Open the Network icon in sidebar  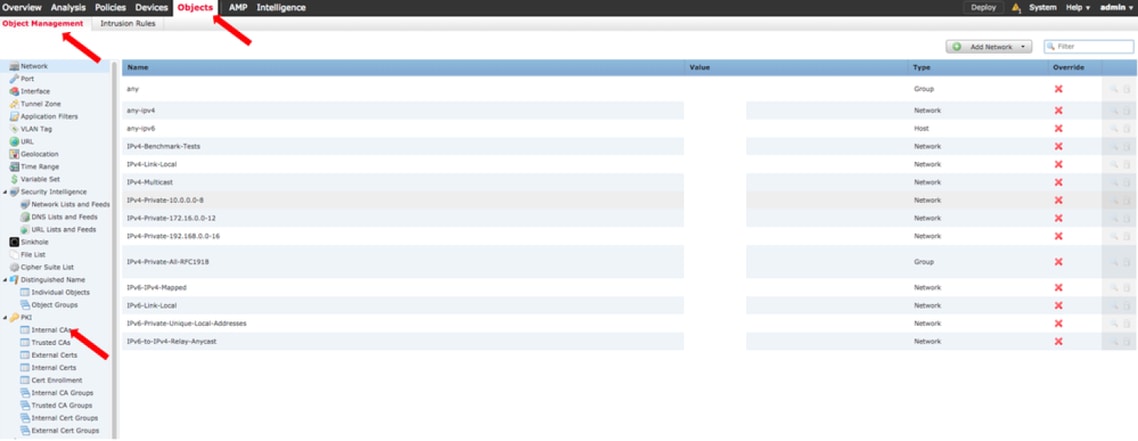pos(14,67)
